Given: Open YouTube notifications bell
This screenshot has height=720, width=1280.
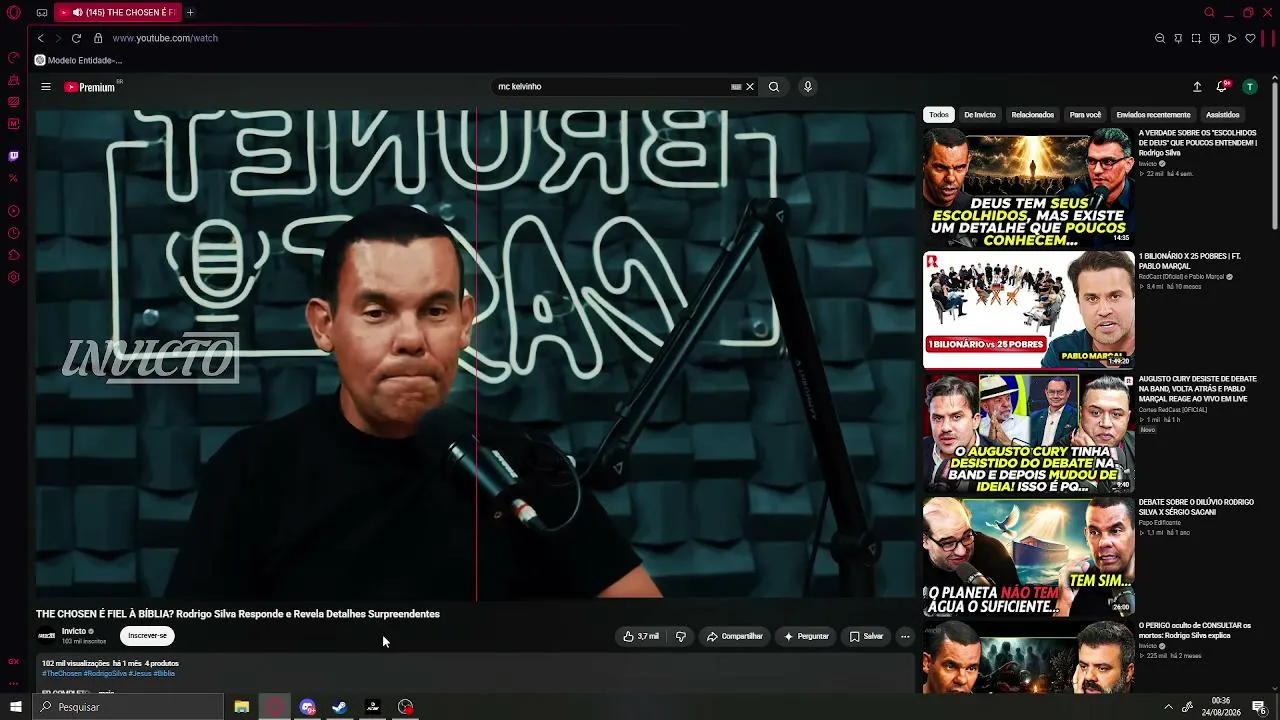Looking at the screenshot, I should 1221,87.
